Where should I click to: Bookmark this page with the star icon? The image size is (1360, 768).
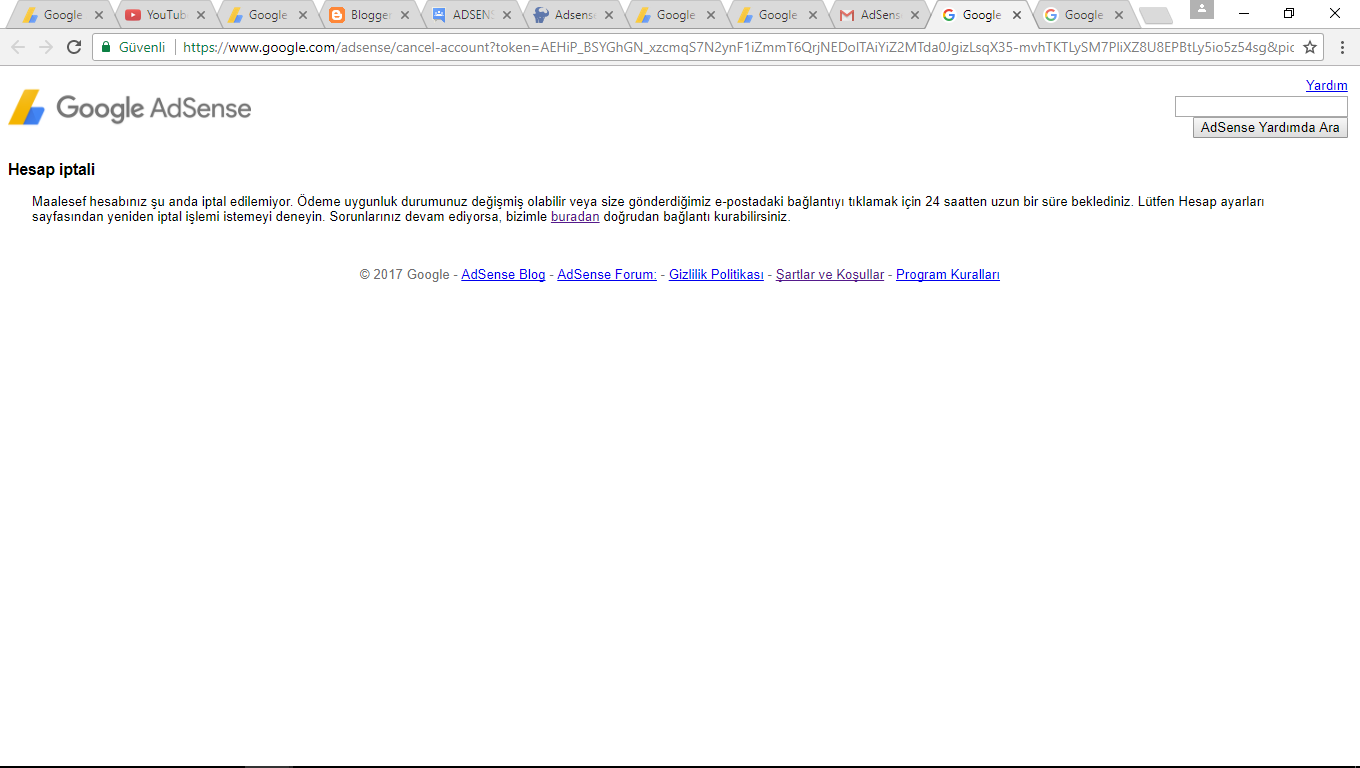pos(1310,47)
